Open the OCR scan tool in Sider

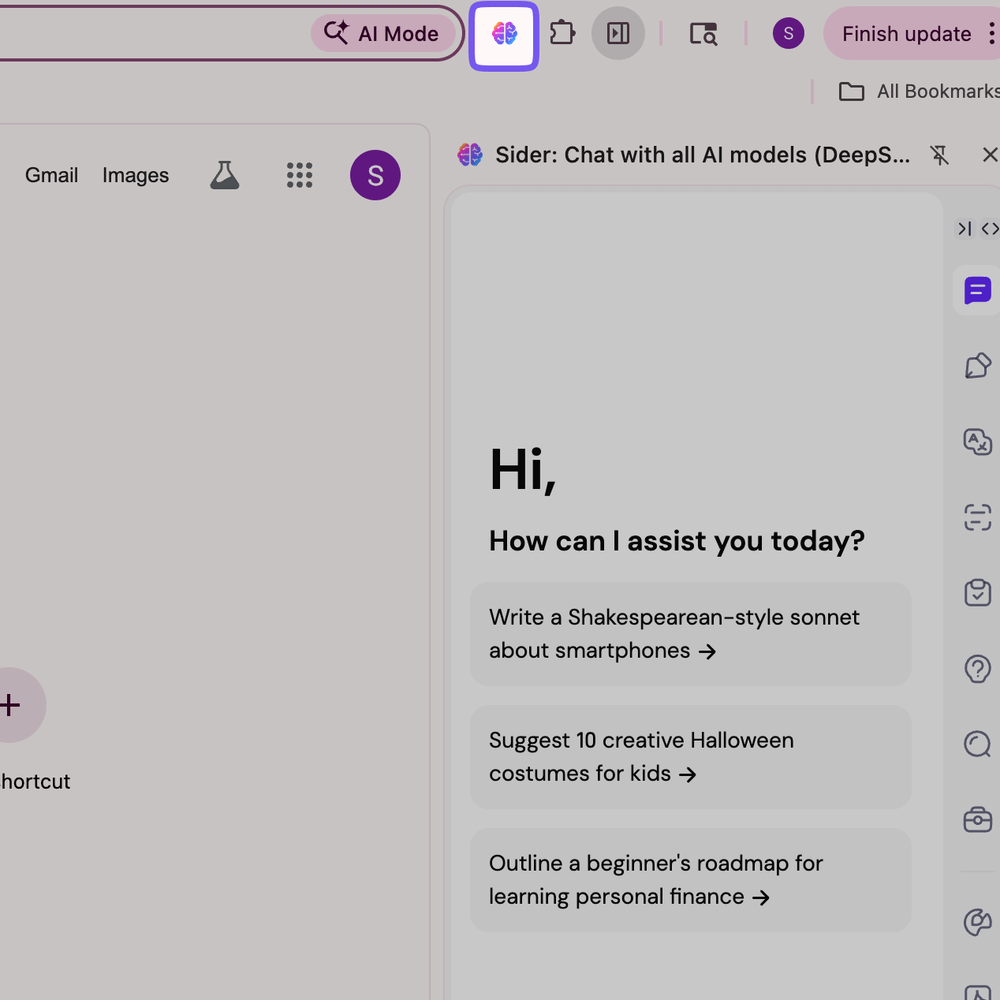978,517
